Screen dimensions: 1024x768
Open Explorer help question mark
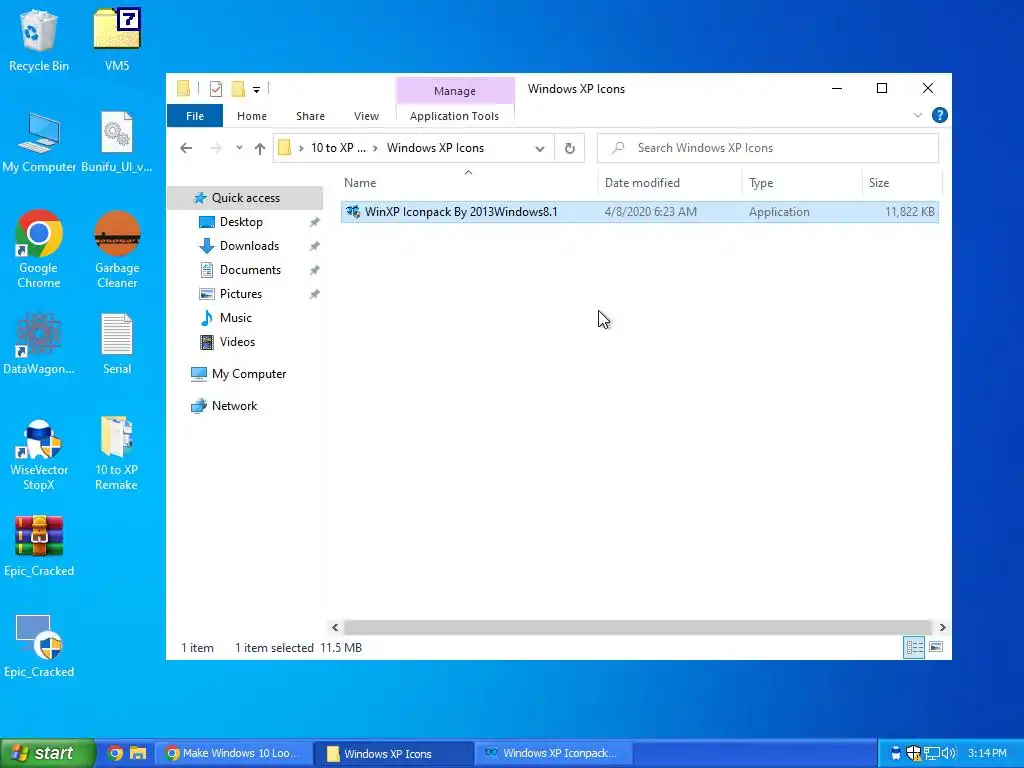click(x=940, y=116)
